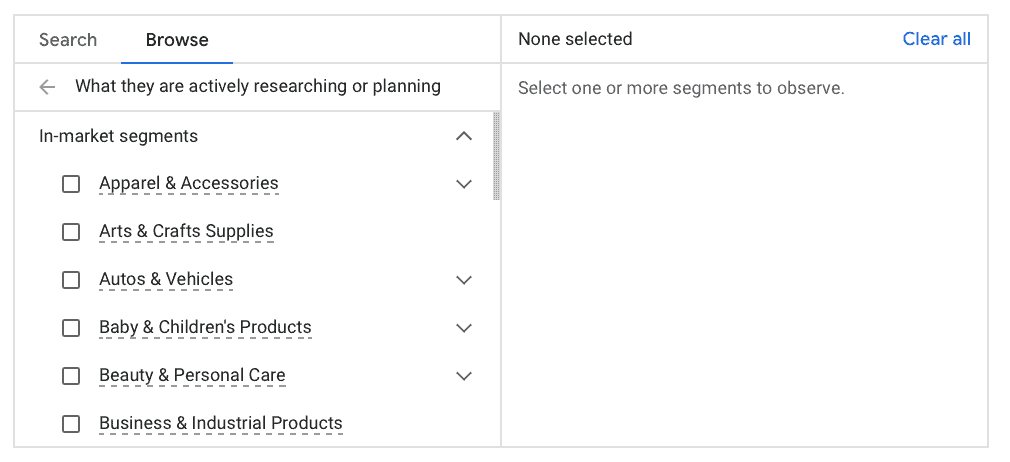1010x462 pixels.
Task: Expand Baby & Children's Products subcategories
Action: coord(463,328)
